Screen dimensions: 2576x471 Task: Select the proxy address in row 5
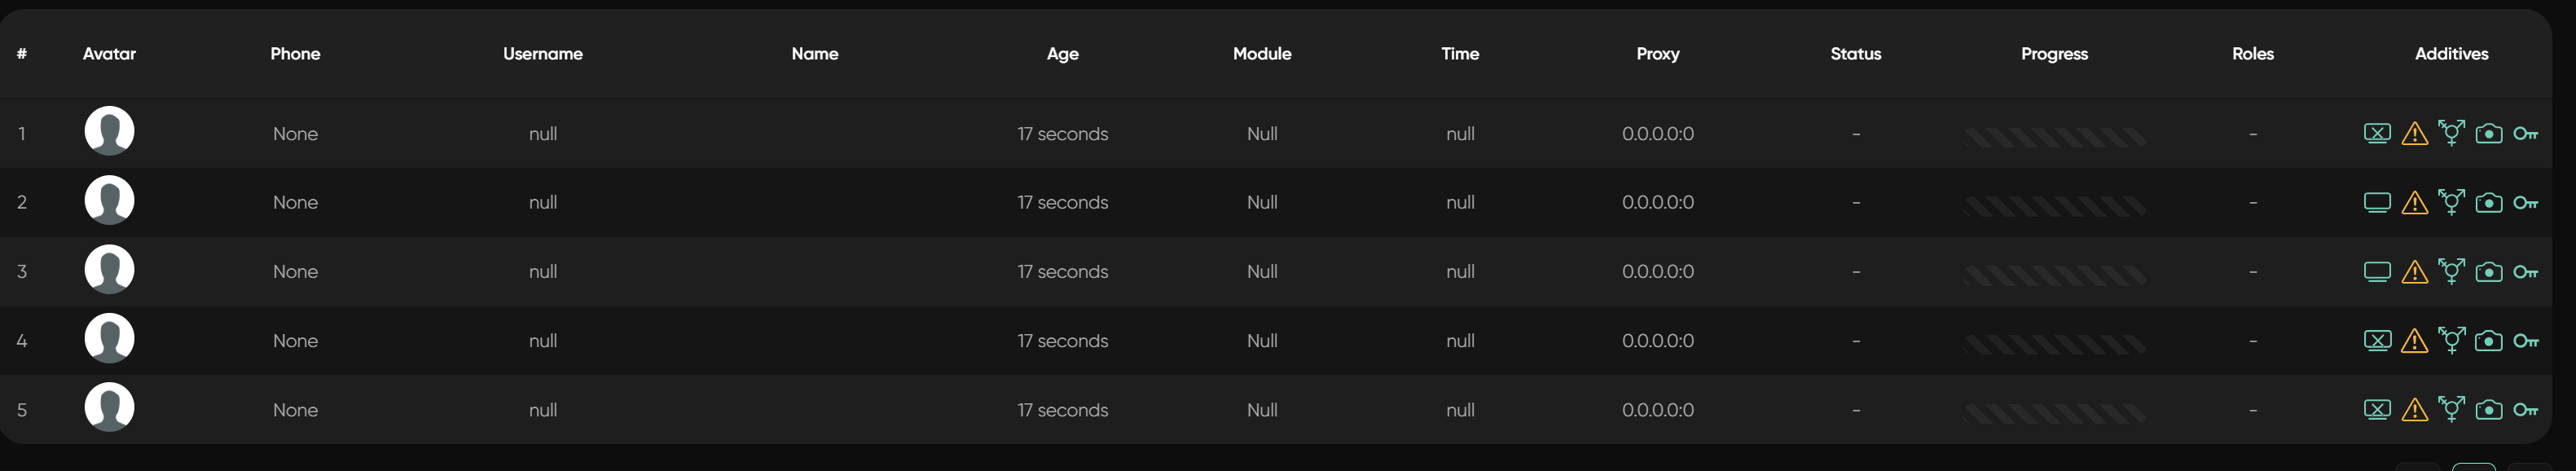point(1657,410)
